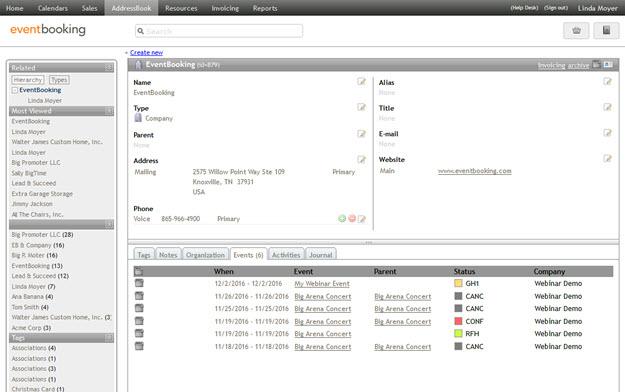The width and height of the screenshot is (625, 392).
Task: Edit the Voice phone pencil icon
Action: pos(362,219)
